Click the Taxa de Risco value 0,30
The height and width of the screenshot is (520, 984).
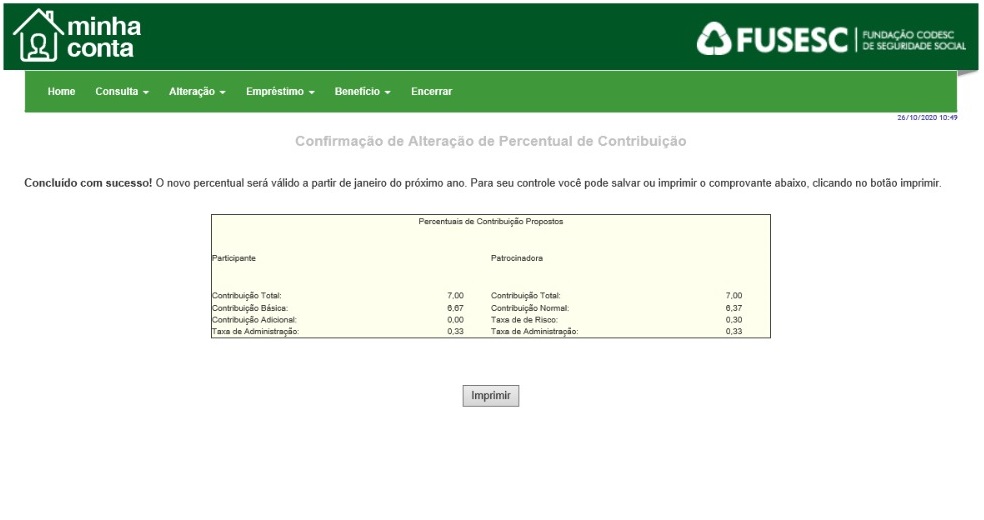pyautogui.click(x=734, y=320)
